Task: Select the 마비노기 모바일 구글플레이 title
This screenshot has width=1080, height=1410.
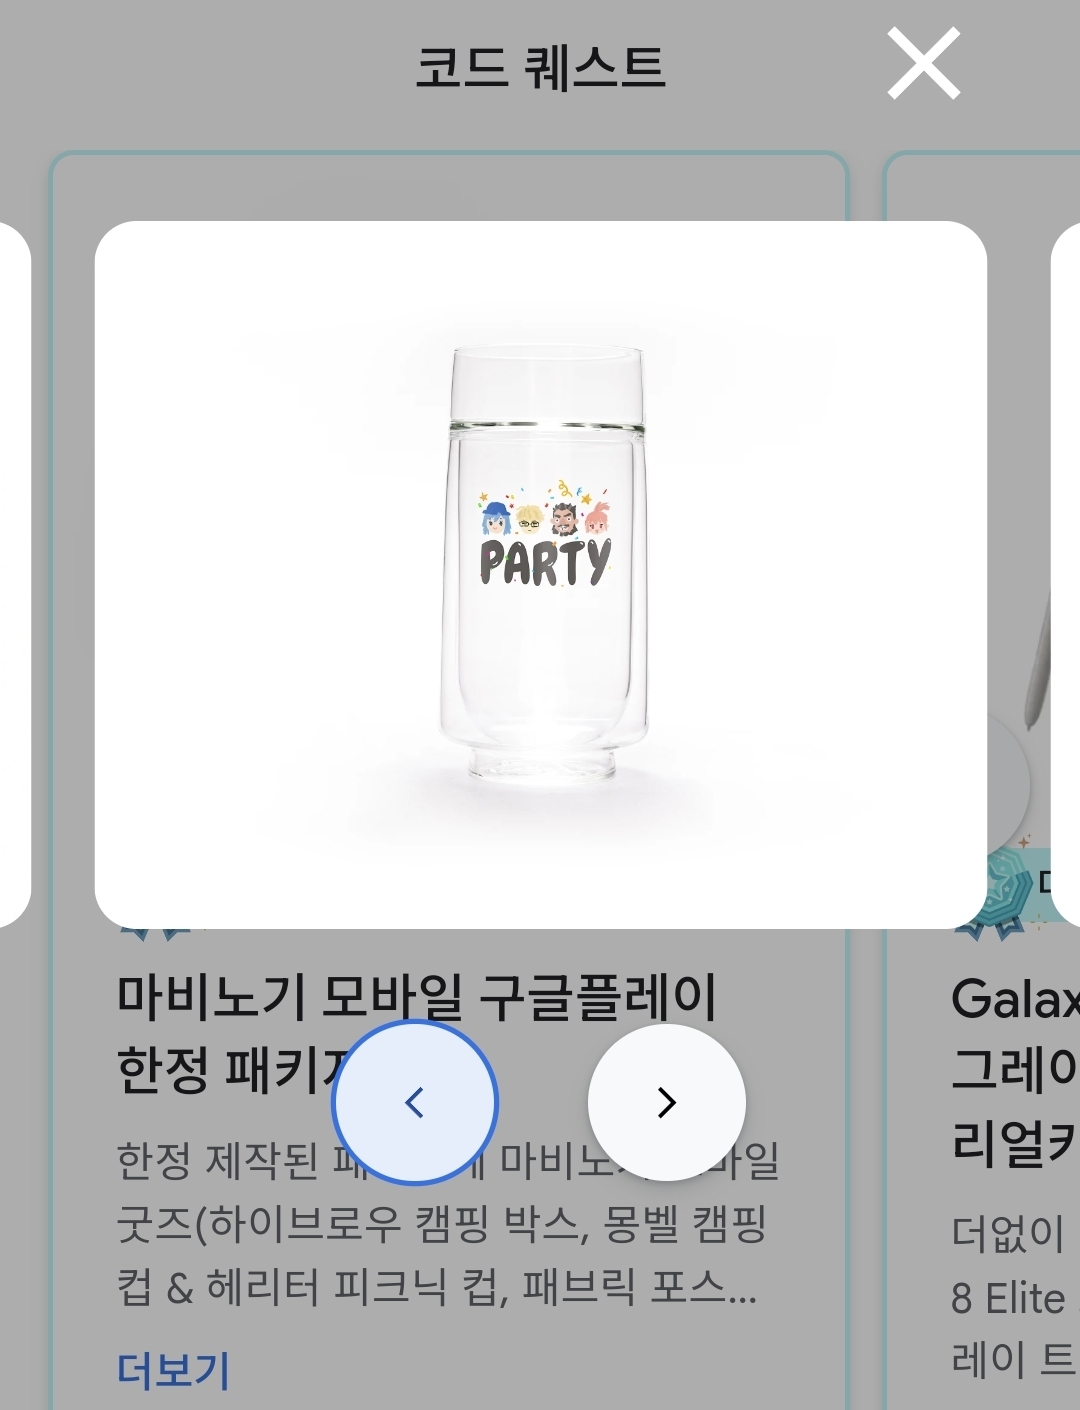Action: 417,996
